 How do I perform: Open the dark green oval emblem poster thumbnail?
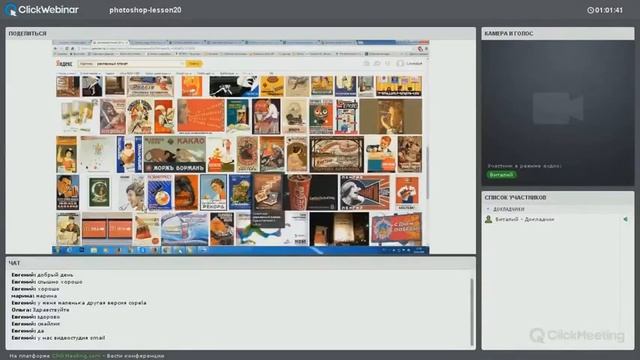[x=99, y=192]
